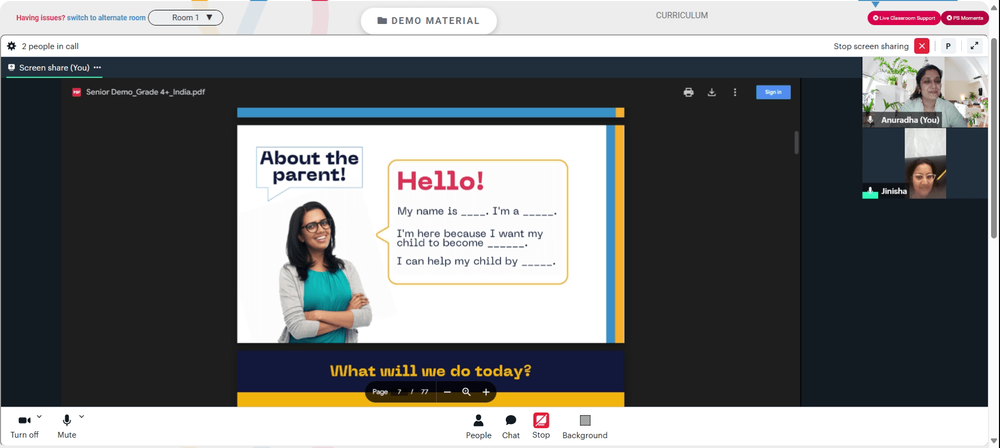Download the PDF file
1000x448 pixels.
[712, 92]
